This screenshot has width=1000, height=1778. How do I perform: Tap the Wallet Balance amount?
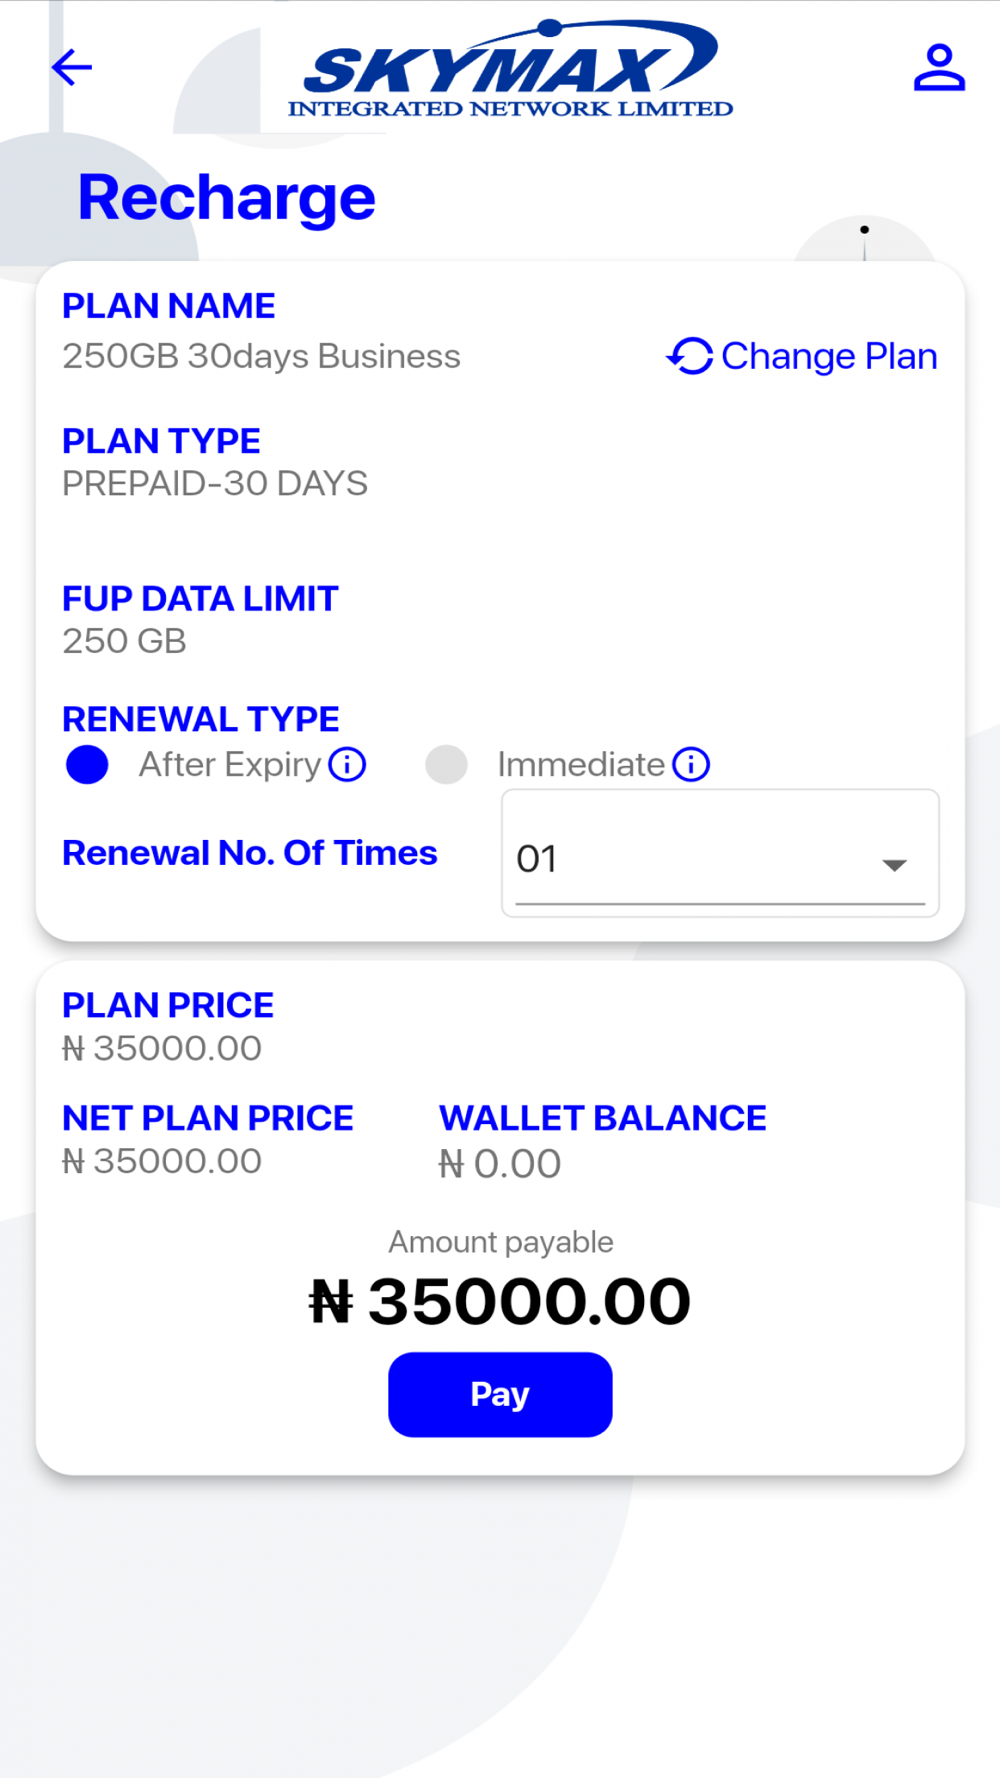(500, 1163)
